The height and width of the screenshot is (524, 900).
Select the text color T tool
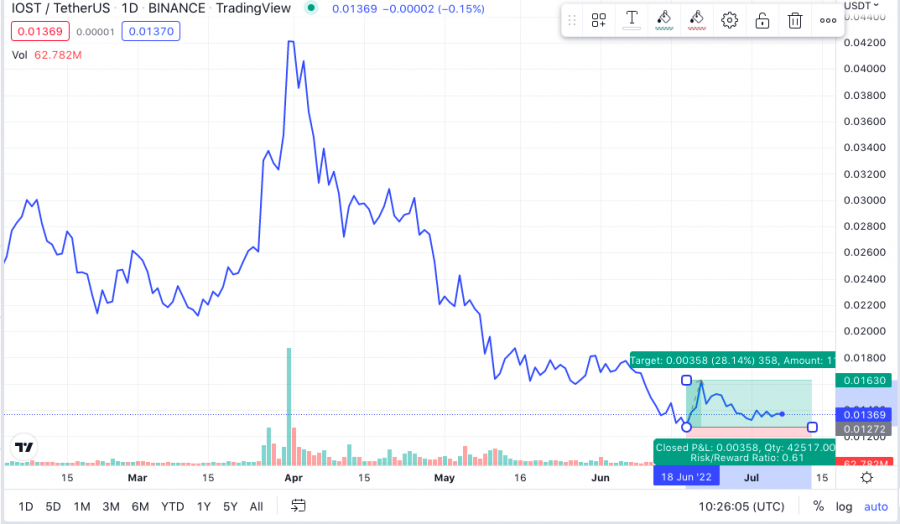pyautogui.click(x=631, y=20)
